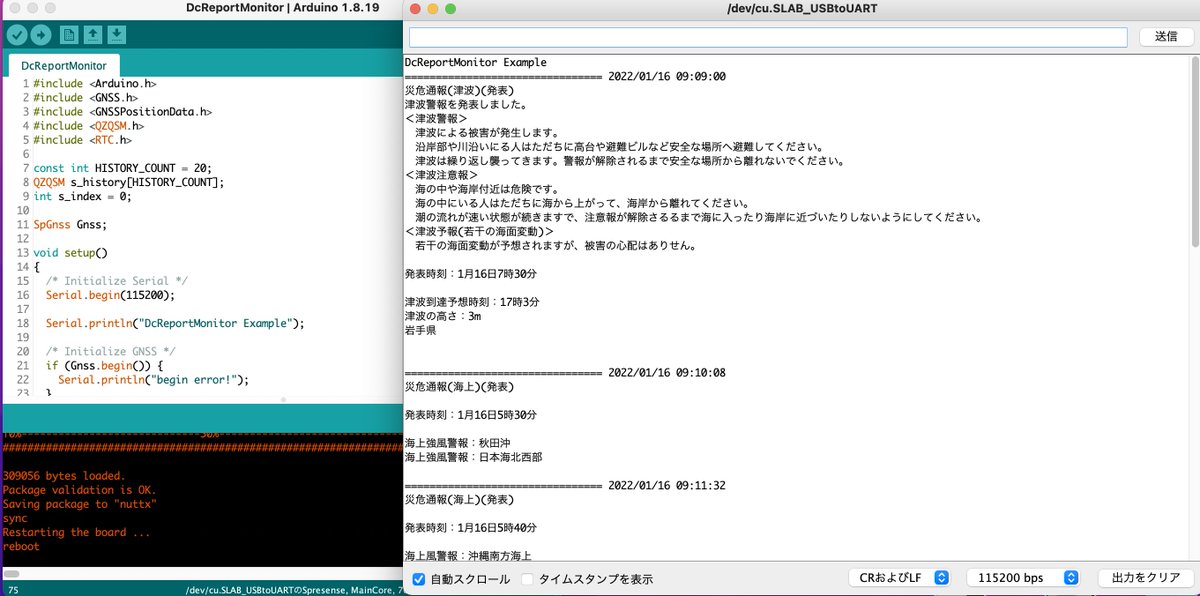Click the '岩手県' line in serial output
1200x596 pixels.
point(421,329)
